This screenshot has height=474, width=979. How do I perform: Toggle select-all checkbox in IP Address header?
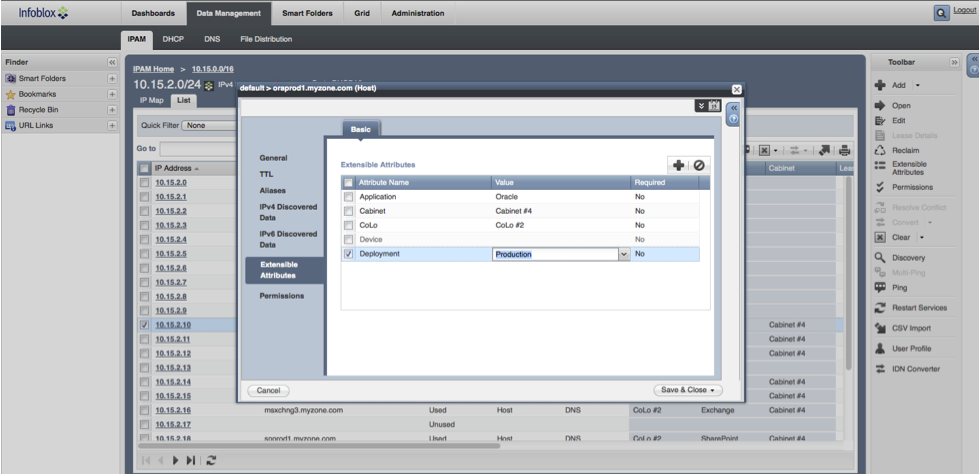(145, 168)
